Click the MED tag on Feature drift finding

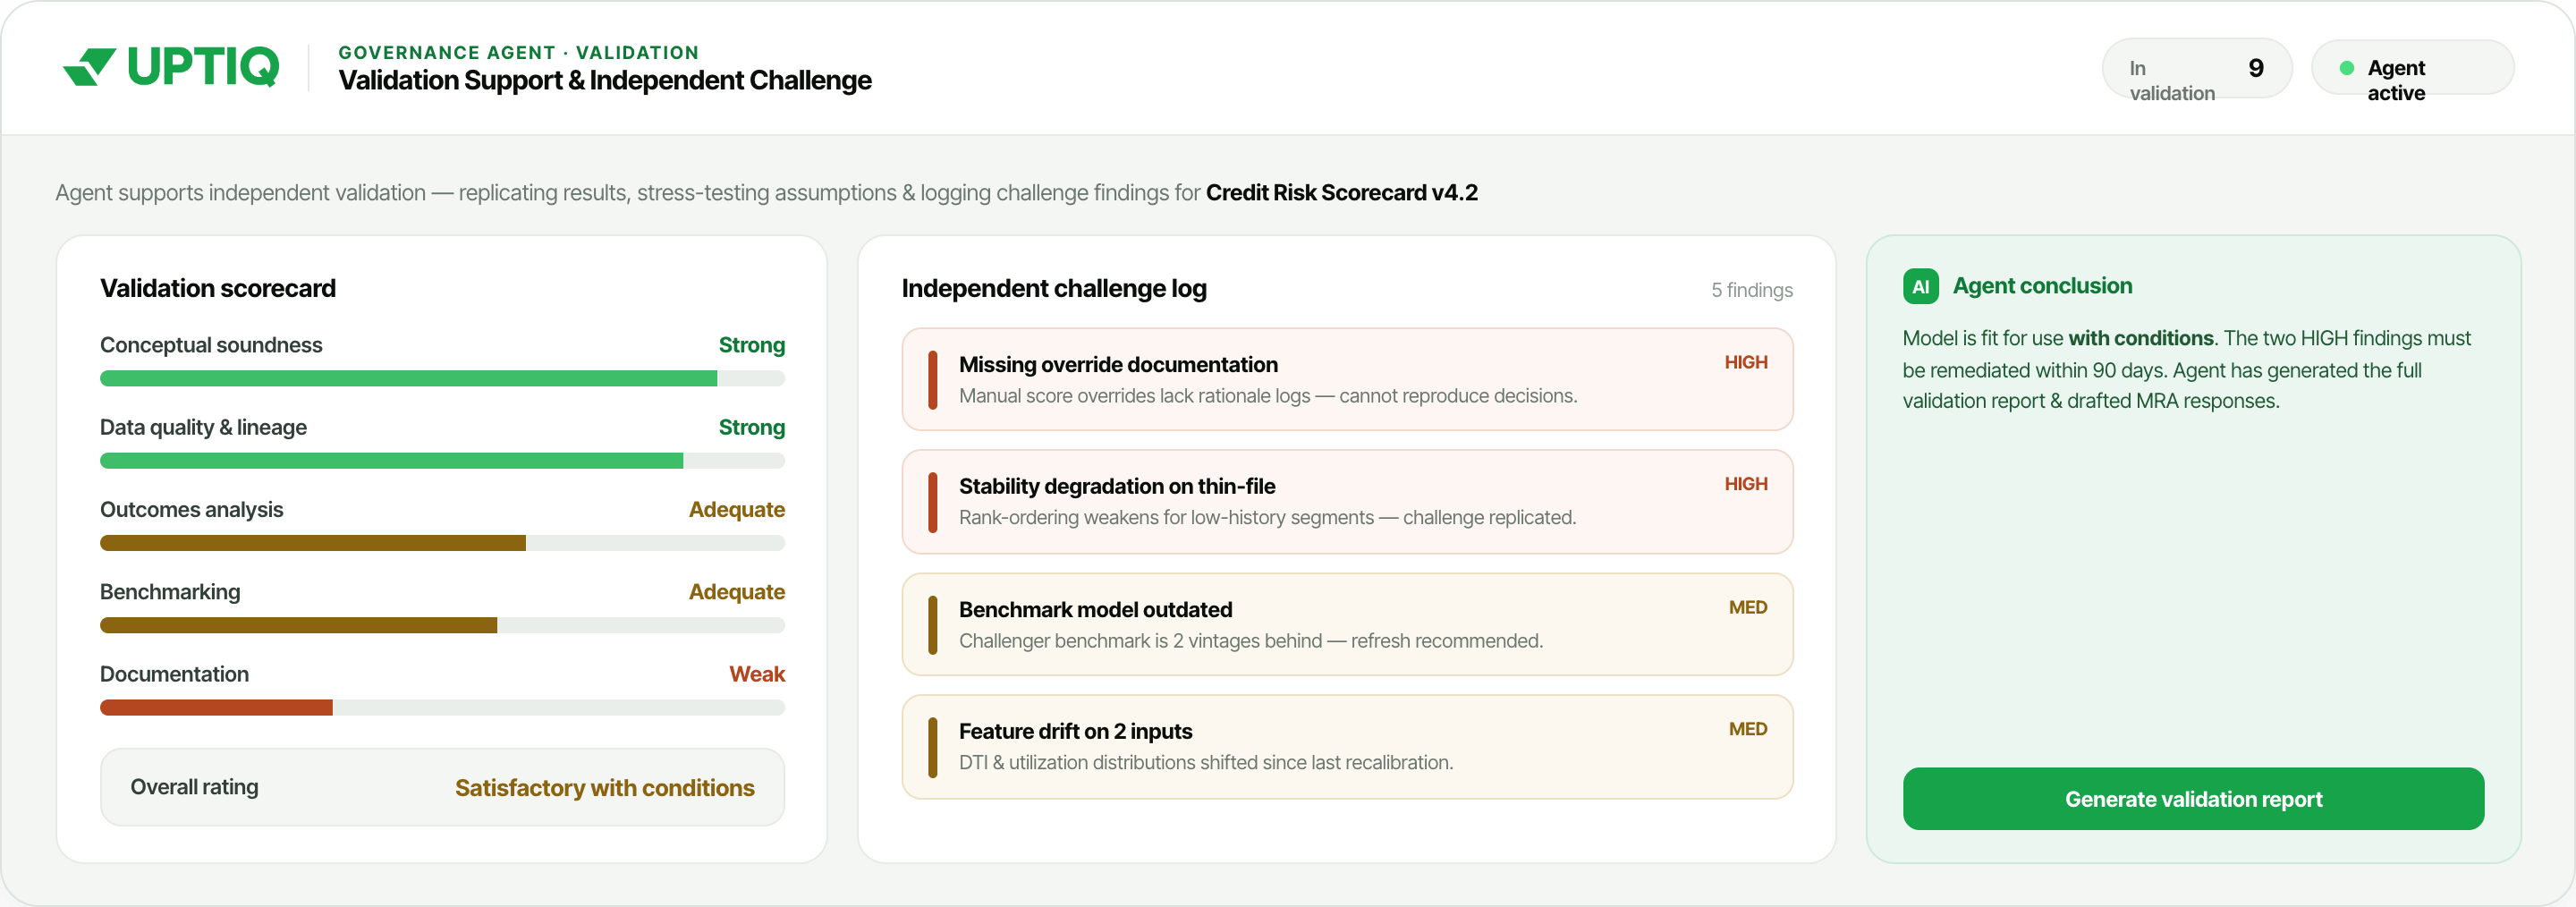1747,729
